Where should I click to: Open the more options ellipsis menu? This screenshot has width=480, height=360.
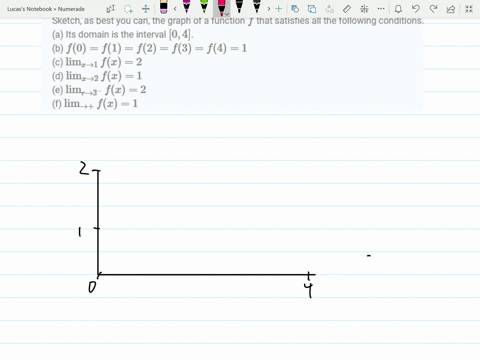[x=381, y=9]
